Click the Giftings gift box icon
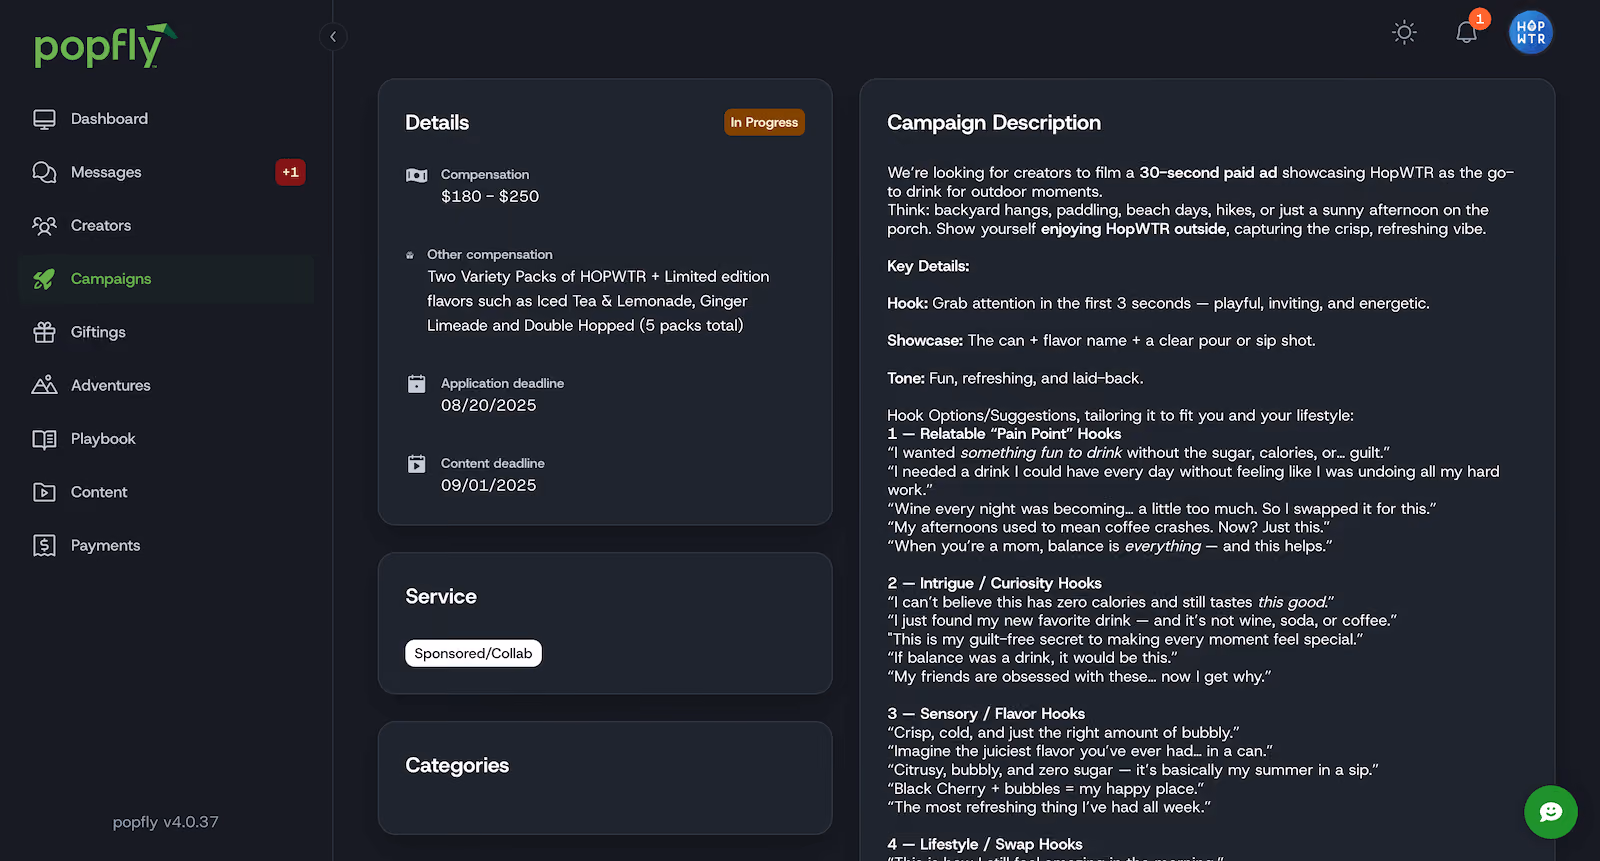Image resolution: width=1600 pixels, height=861 pixels. click(x=44, y=332)
